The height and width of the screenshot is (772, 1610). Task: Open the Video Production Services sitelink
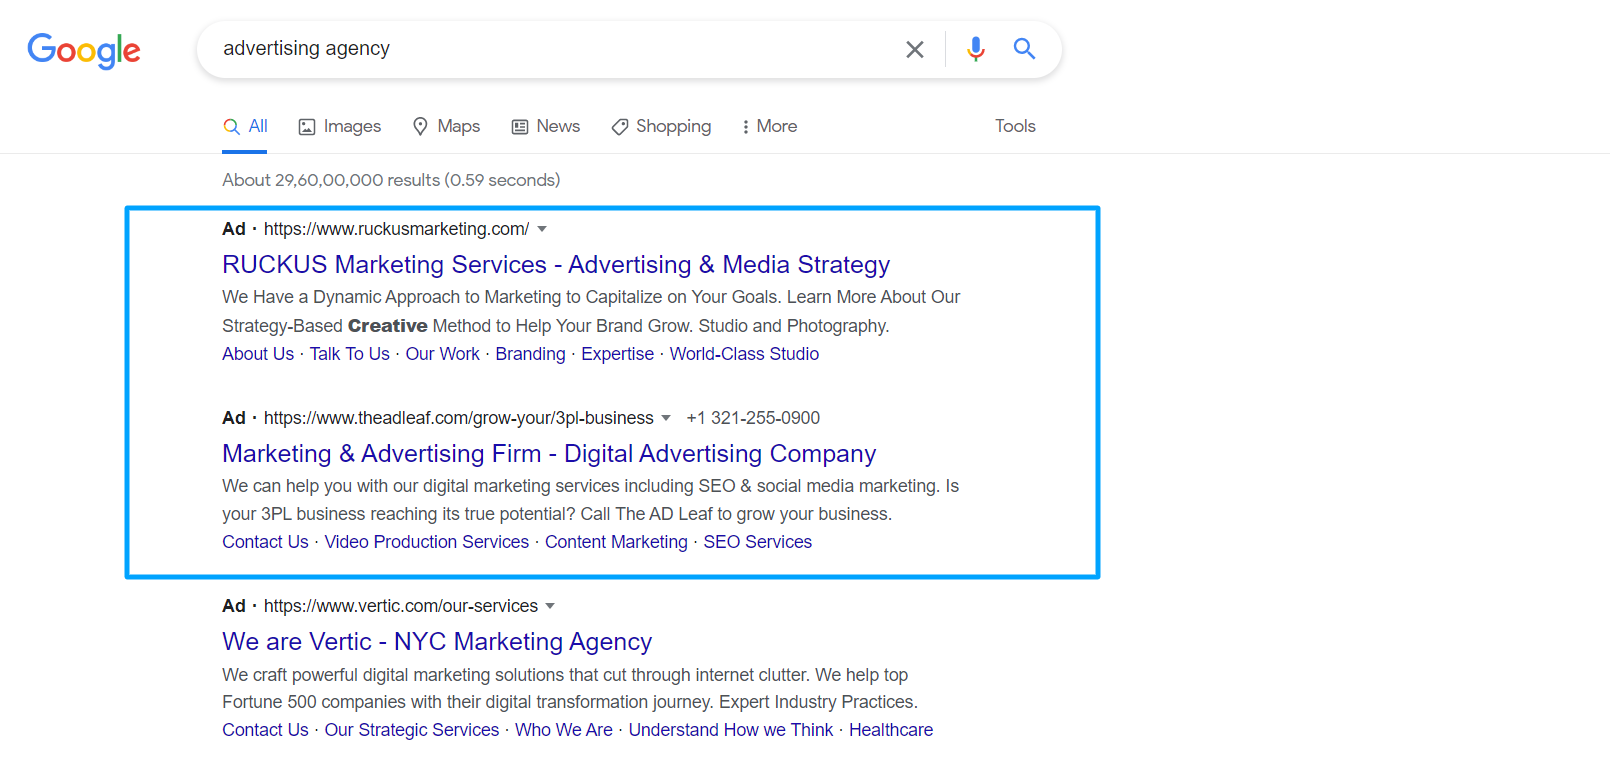click(427, 542)
